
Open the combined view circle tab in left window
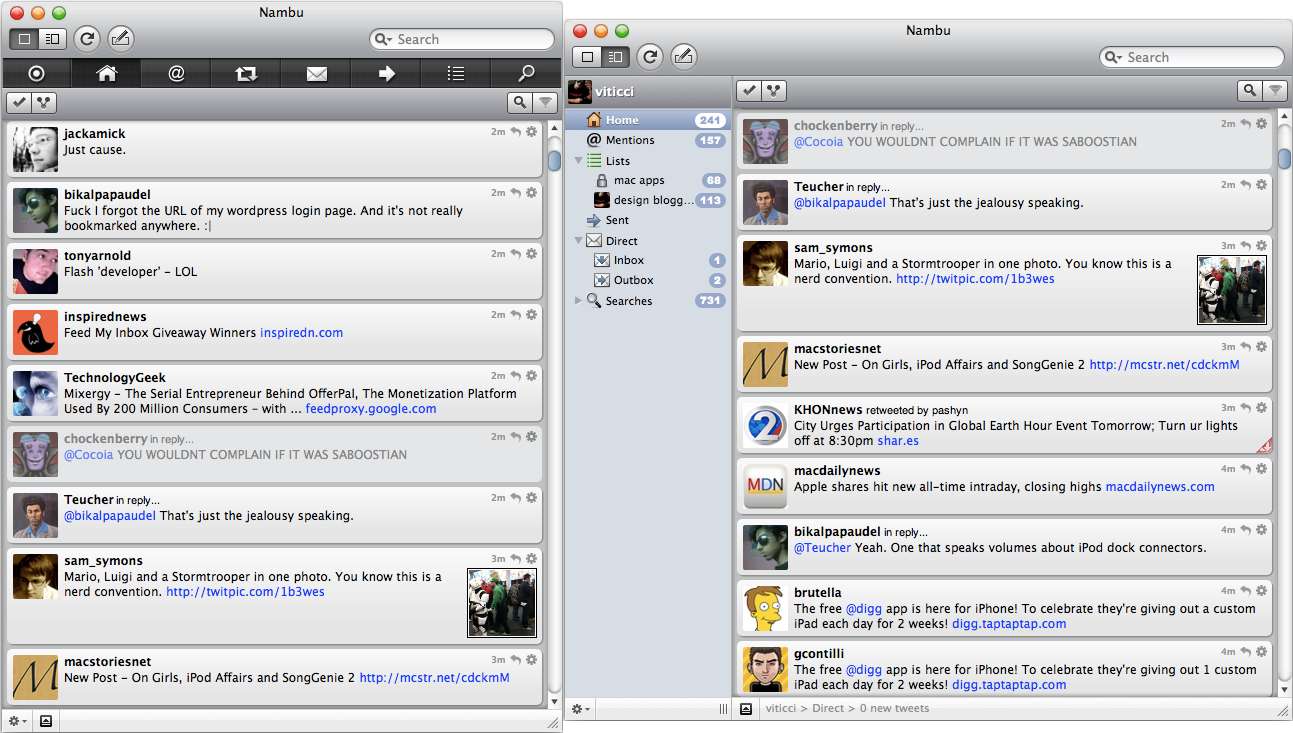(x=36, y=73)
